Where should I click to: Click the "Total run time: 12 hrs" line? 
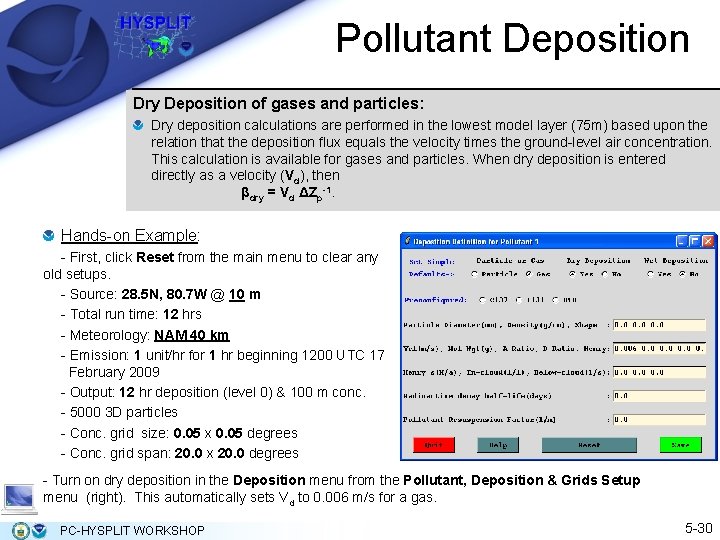click(x=131, y=315)
